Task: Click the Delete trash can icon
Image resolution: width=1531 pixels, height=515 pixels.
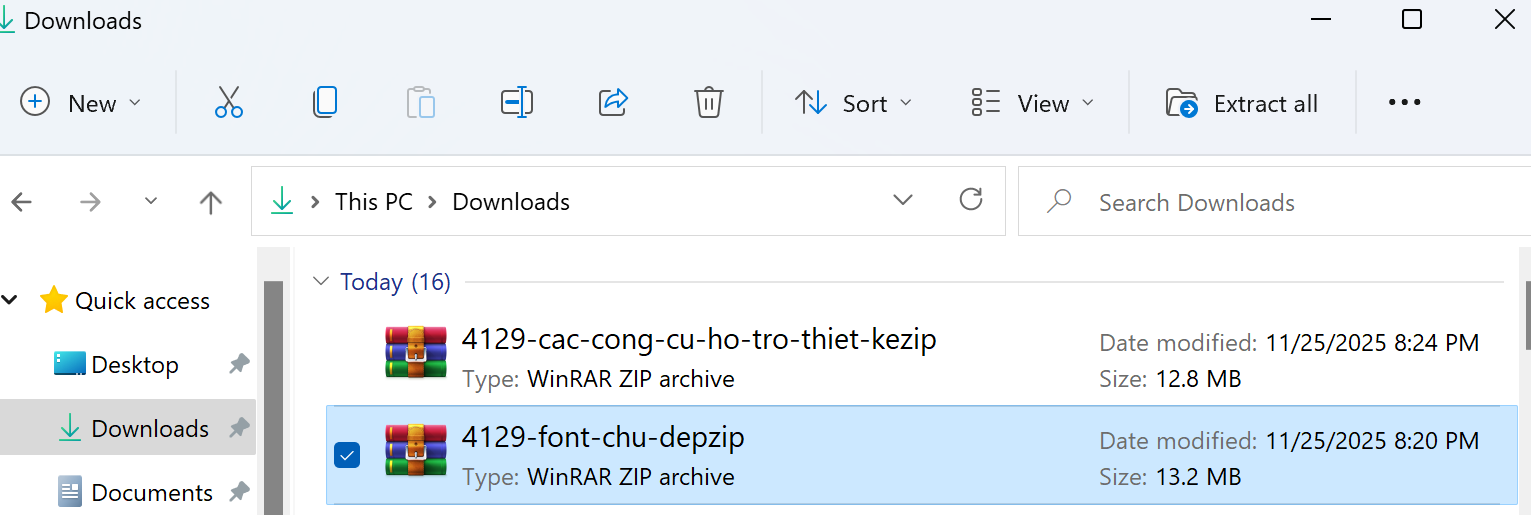Action: point(708,103)
